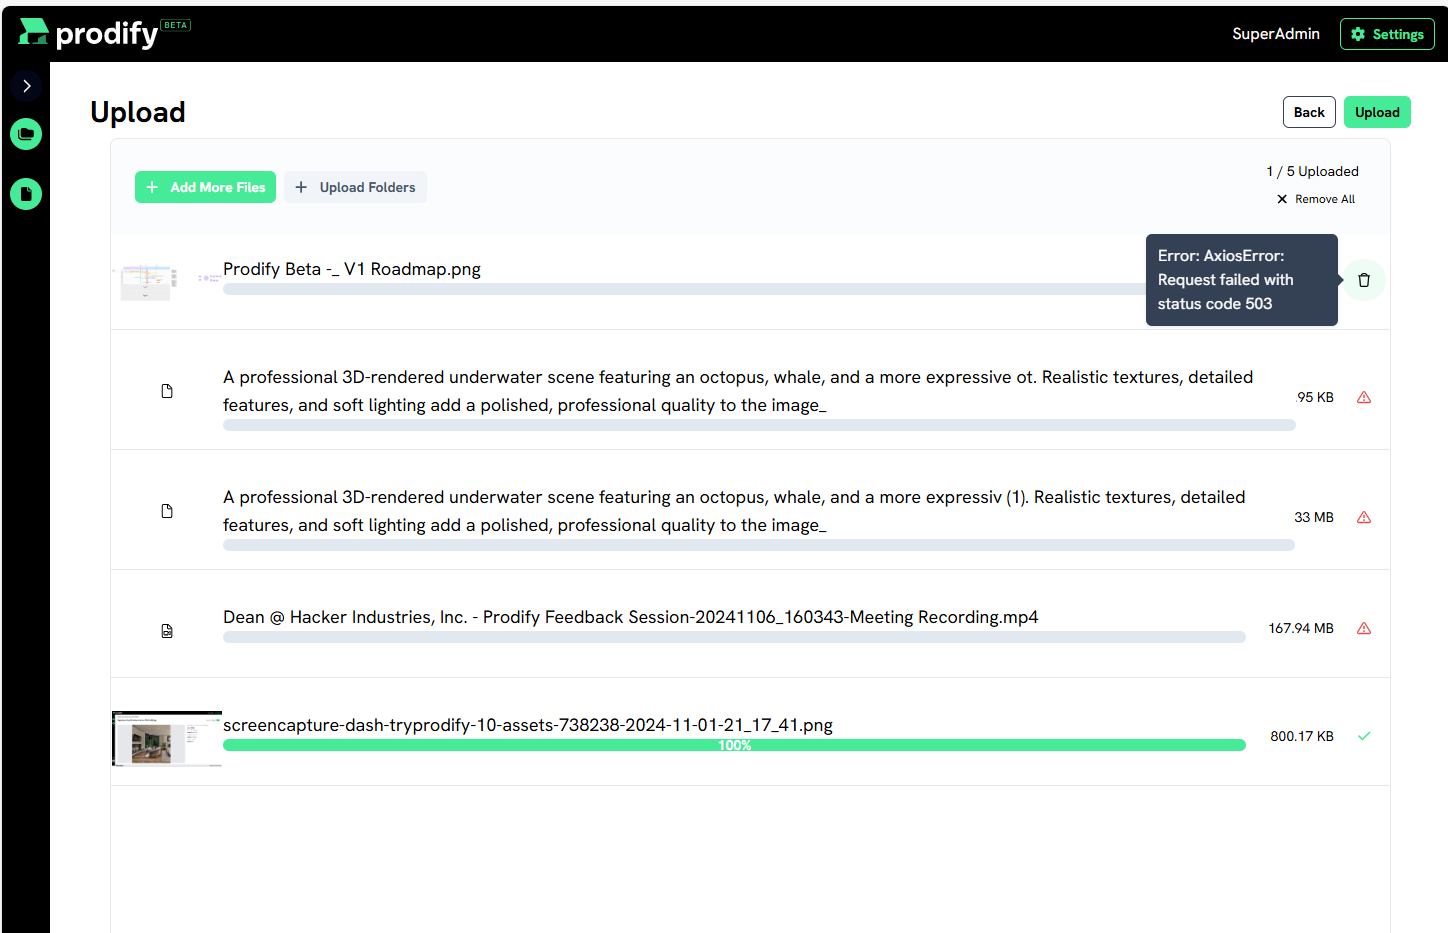Click the SuperAdmin account label
This screenshot has height=933, width=1448.
[1275, 34]
